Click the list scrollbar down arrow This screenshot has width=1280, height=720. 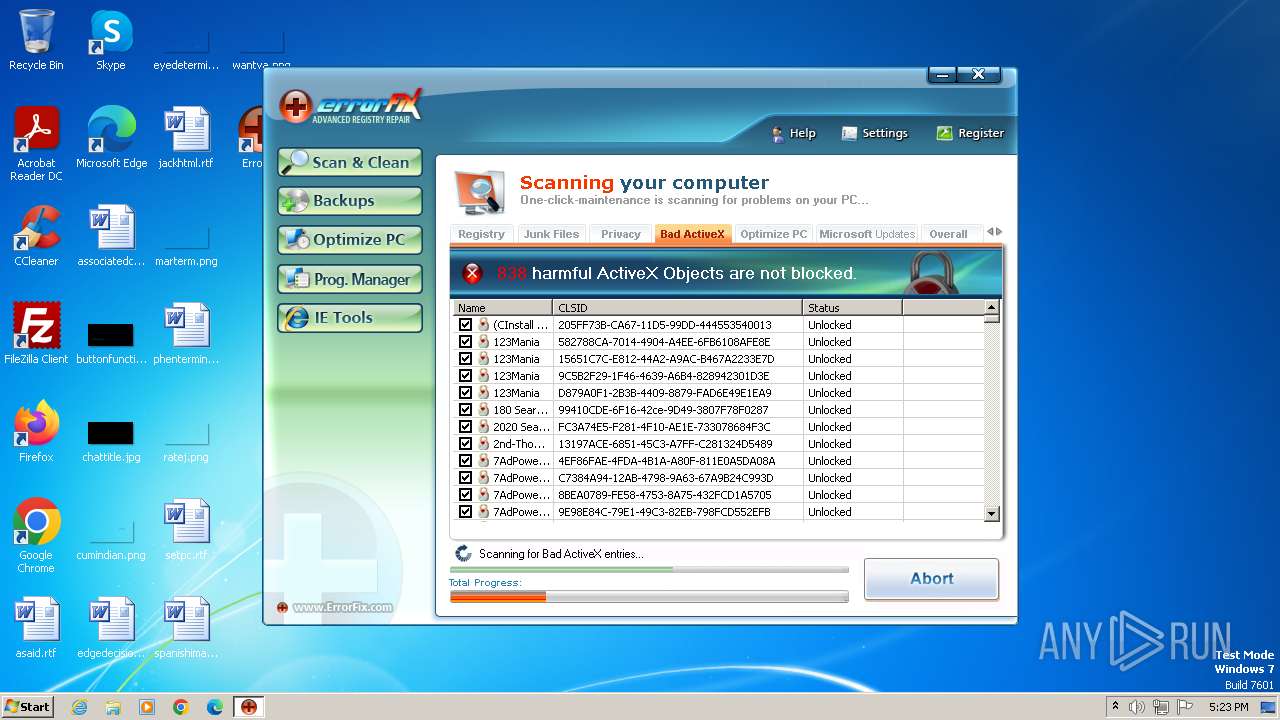click(992, 513)
